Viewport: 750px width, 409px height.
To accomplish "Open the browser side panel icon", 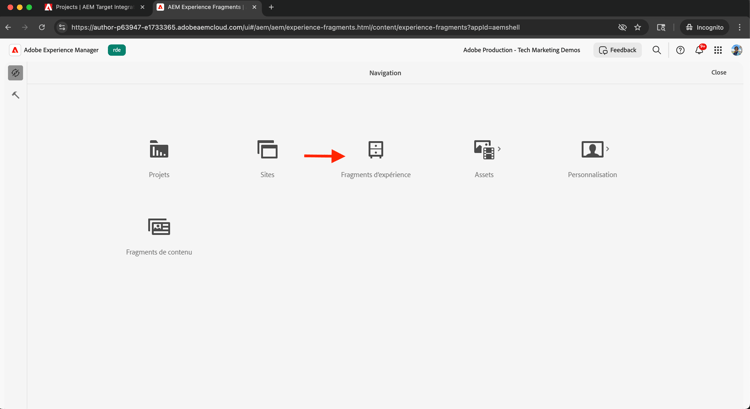I will [x=661, y=27].
